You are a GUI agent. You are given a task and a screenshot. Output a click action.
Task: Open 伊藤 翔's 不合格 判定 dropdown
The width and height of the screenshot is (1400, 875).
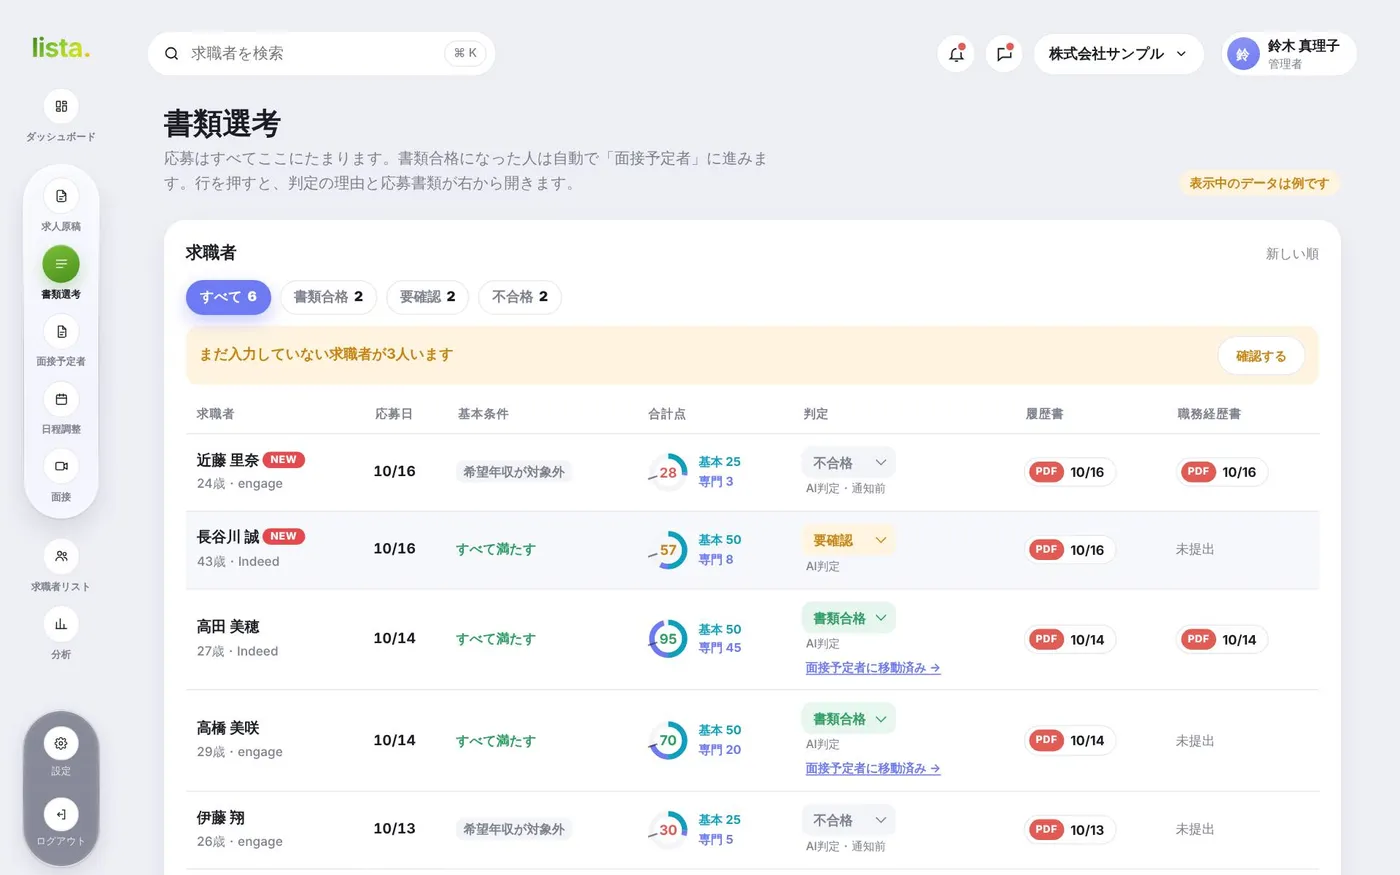848,820
